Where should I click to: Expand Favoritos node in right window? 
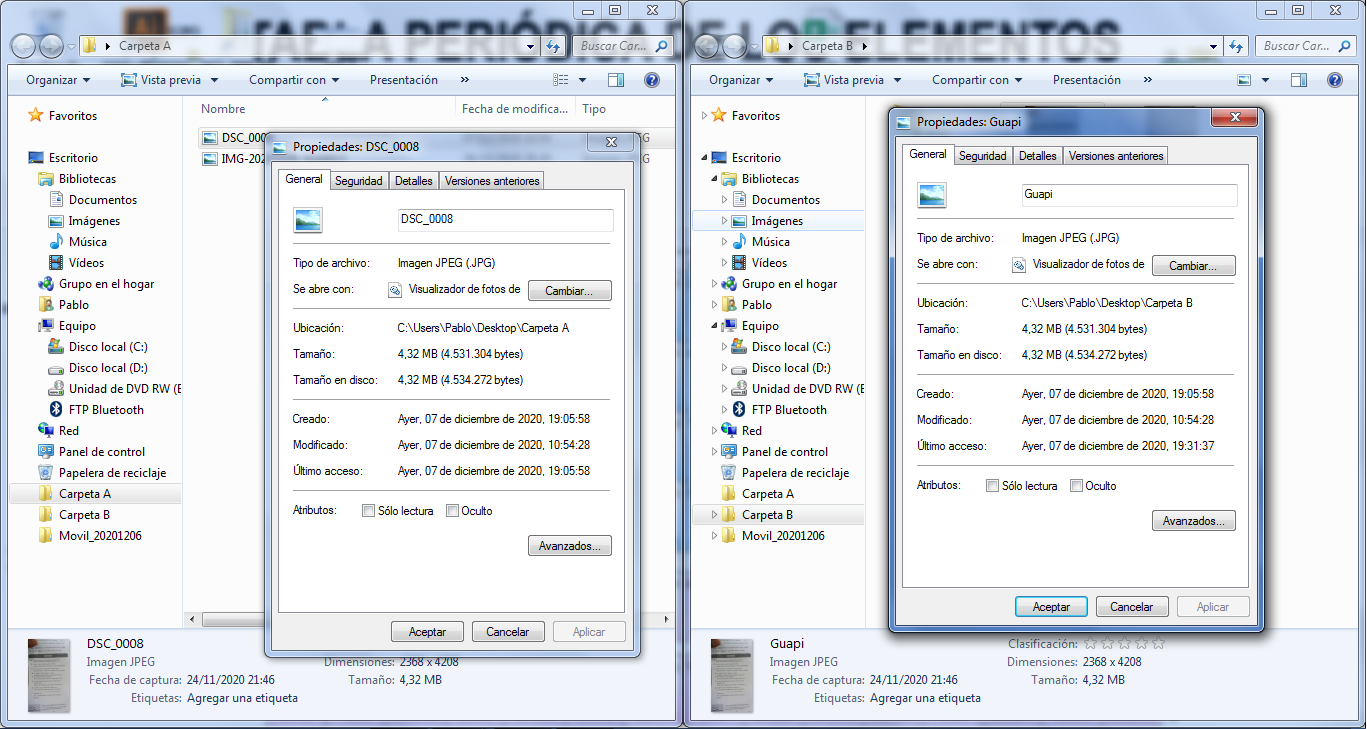[706, 116]
